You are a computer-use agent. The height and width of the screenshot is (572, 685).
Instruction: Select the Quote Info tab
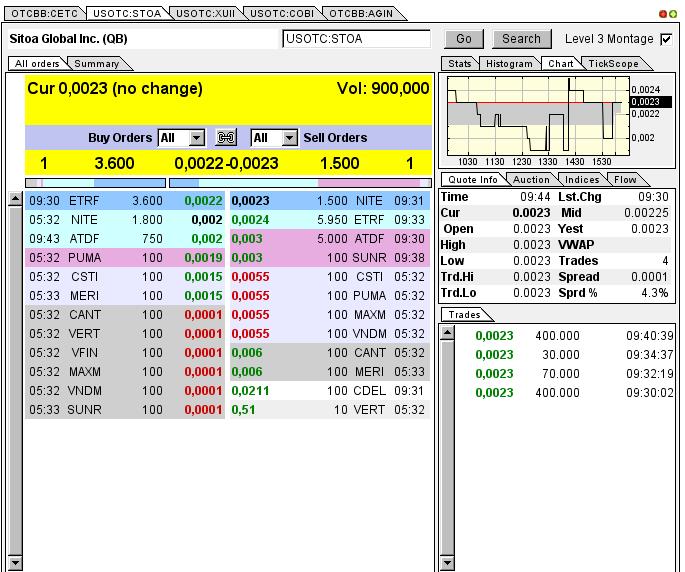[x=473, y=180]
